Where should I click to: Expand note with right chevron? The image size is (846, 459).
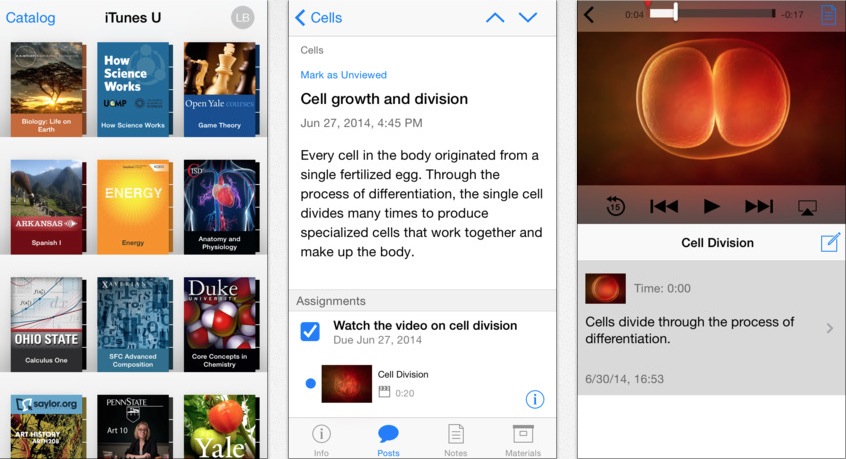tap(829, 328)
